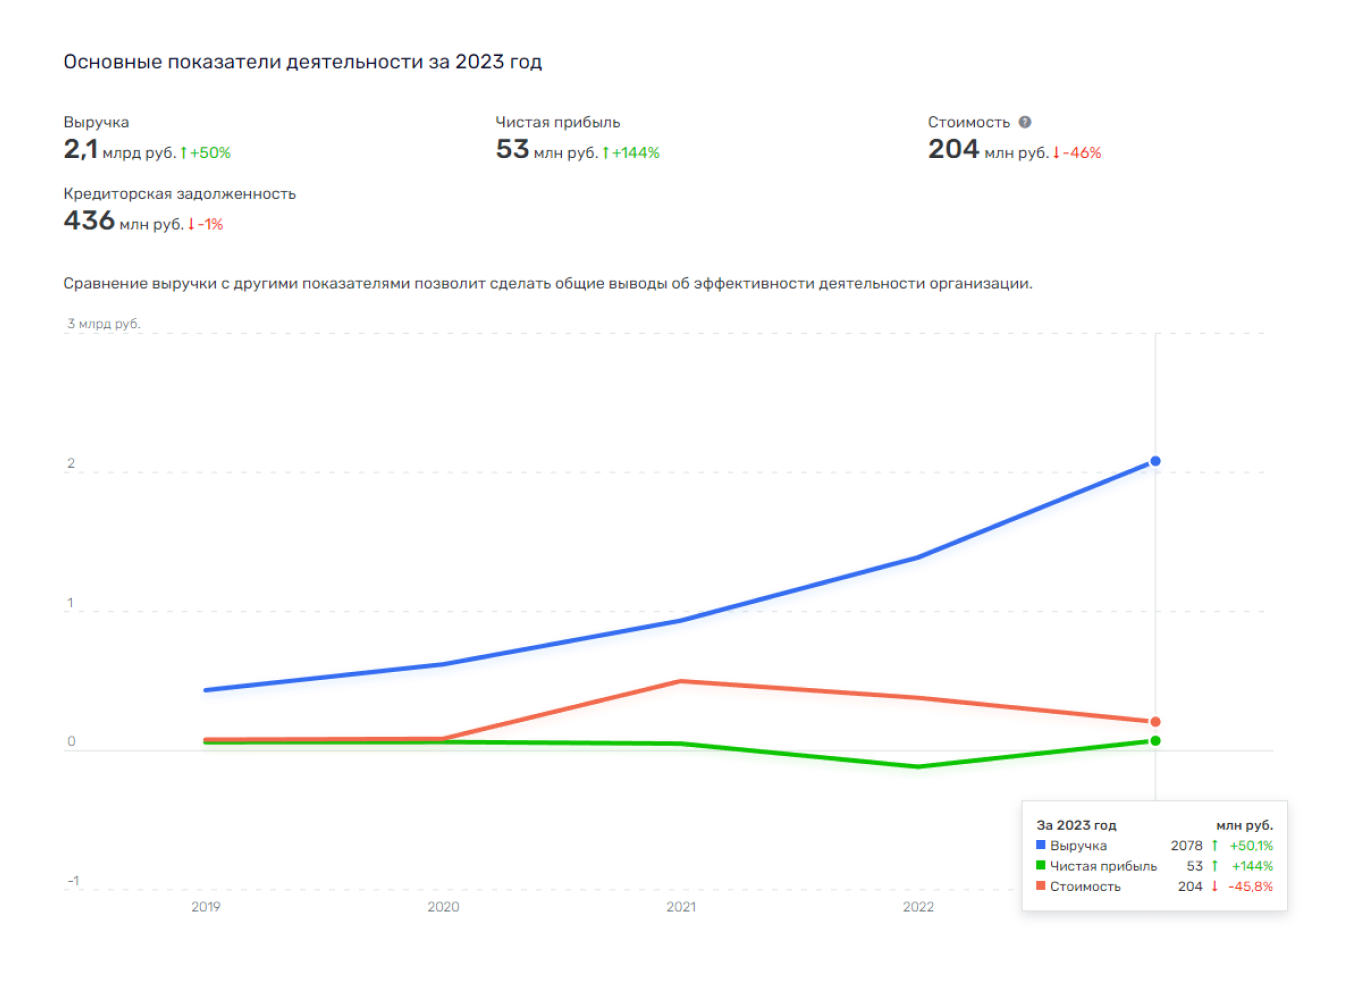Click the Выручка metric heading
The width and height of the screenshot is (1360, 983).
pyautogui.click(x=96, y=122)
